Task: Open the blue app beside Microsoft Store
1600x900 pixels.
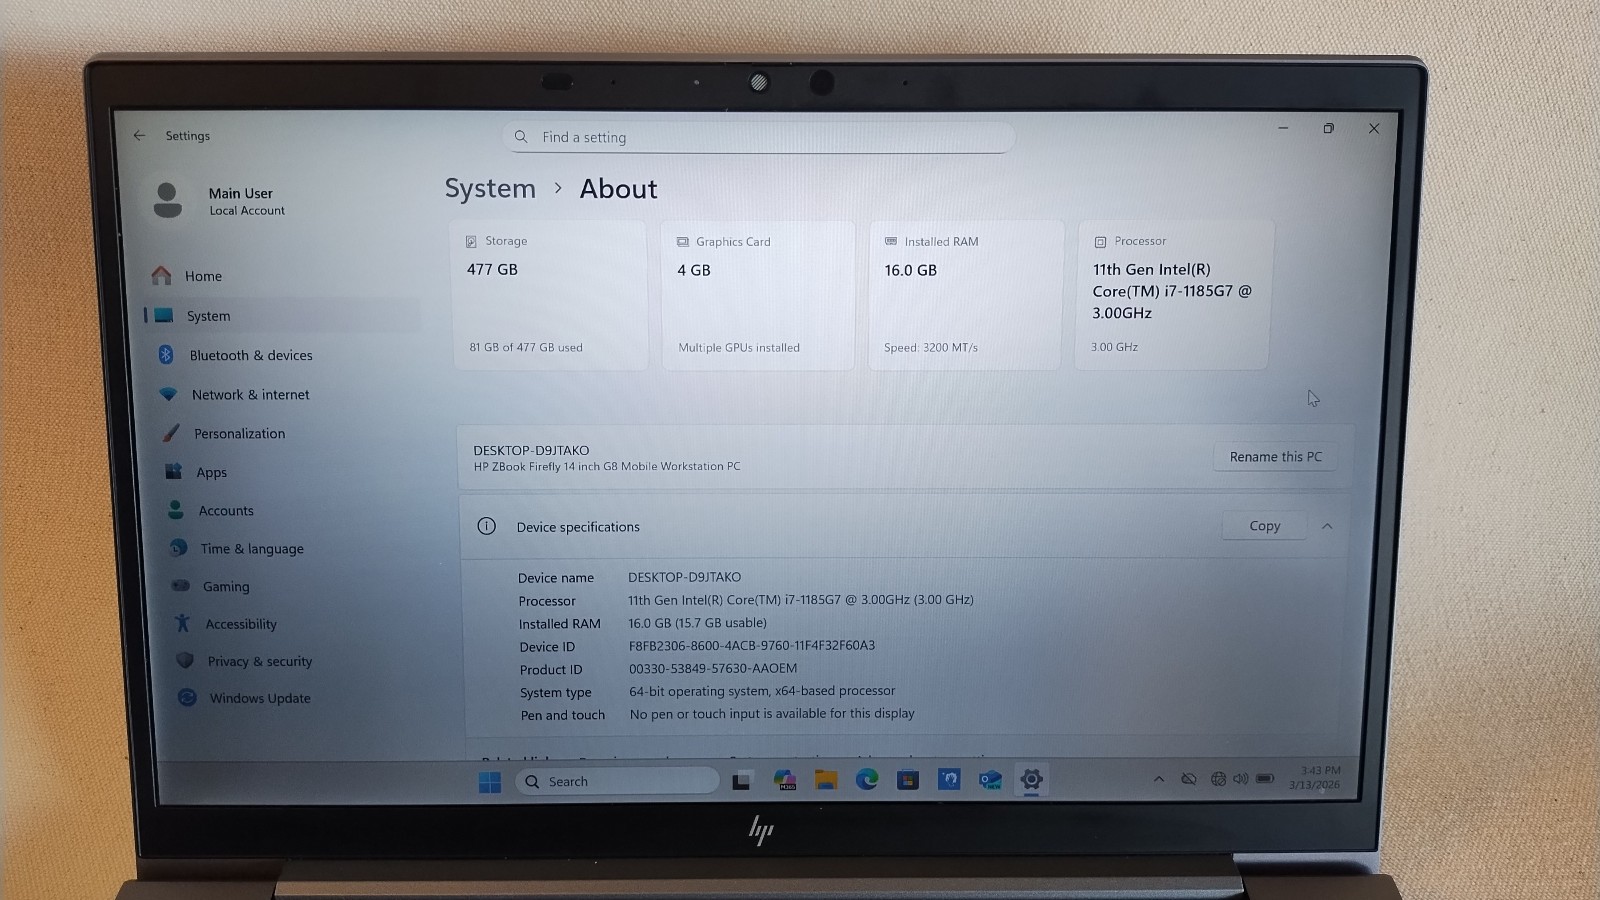Action: point(949,779)
